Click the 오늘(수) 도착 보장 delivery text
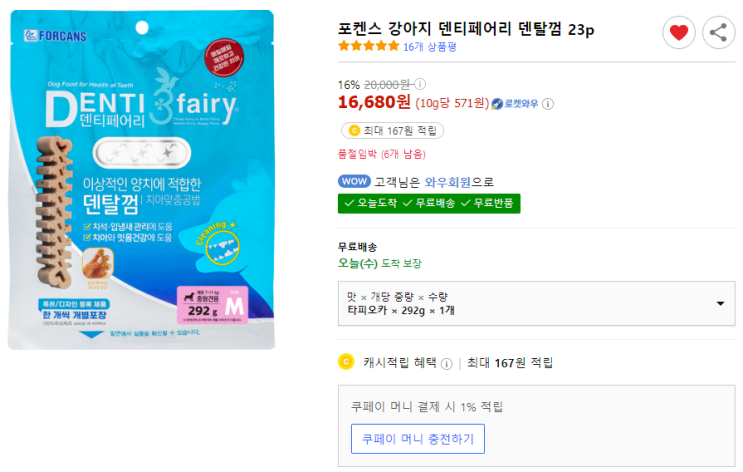The height and width of the screenshot is (472, 743). [380, 263]
